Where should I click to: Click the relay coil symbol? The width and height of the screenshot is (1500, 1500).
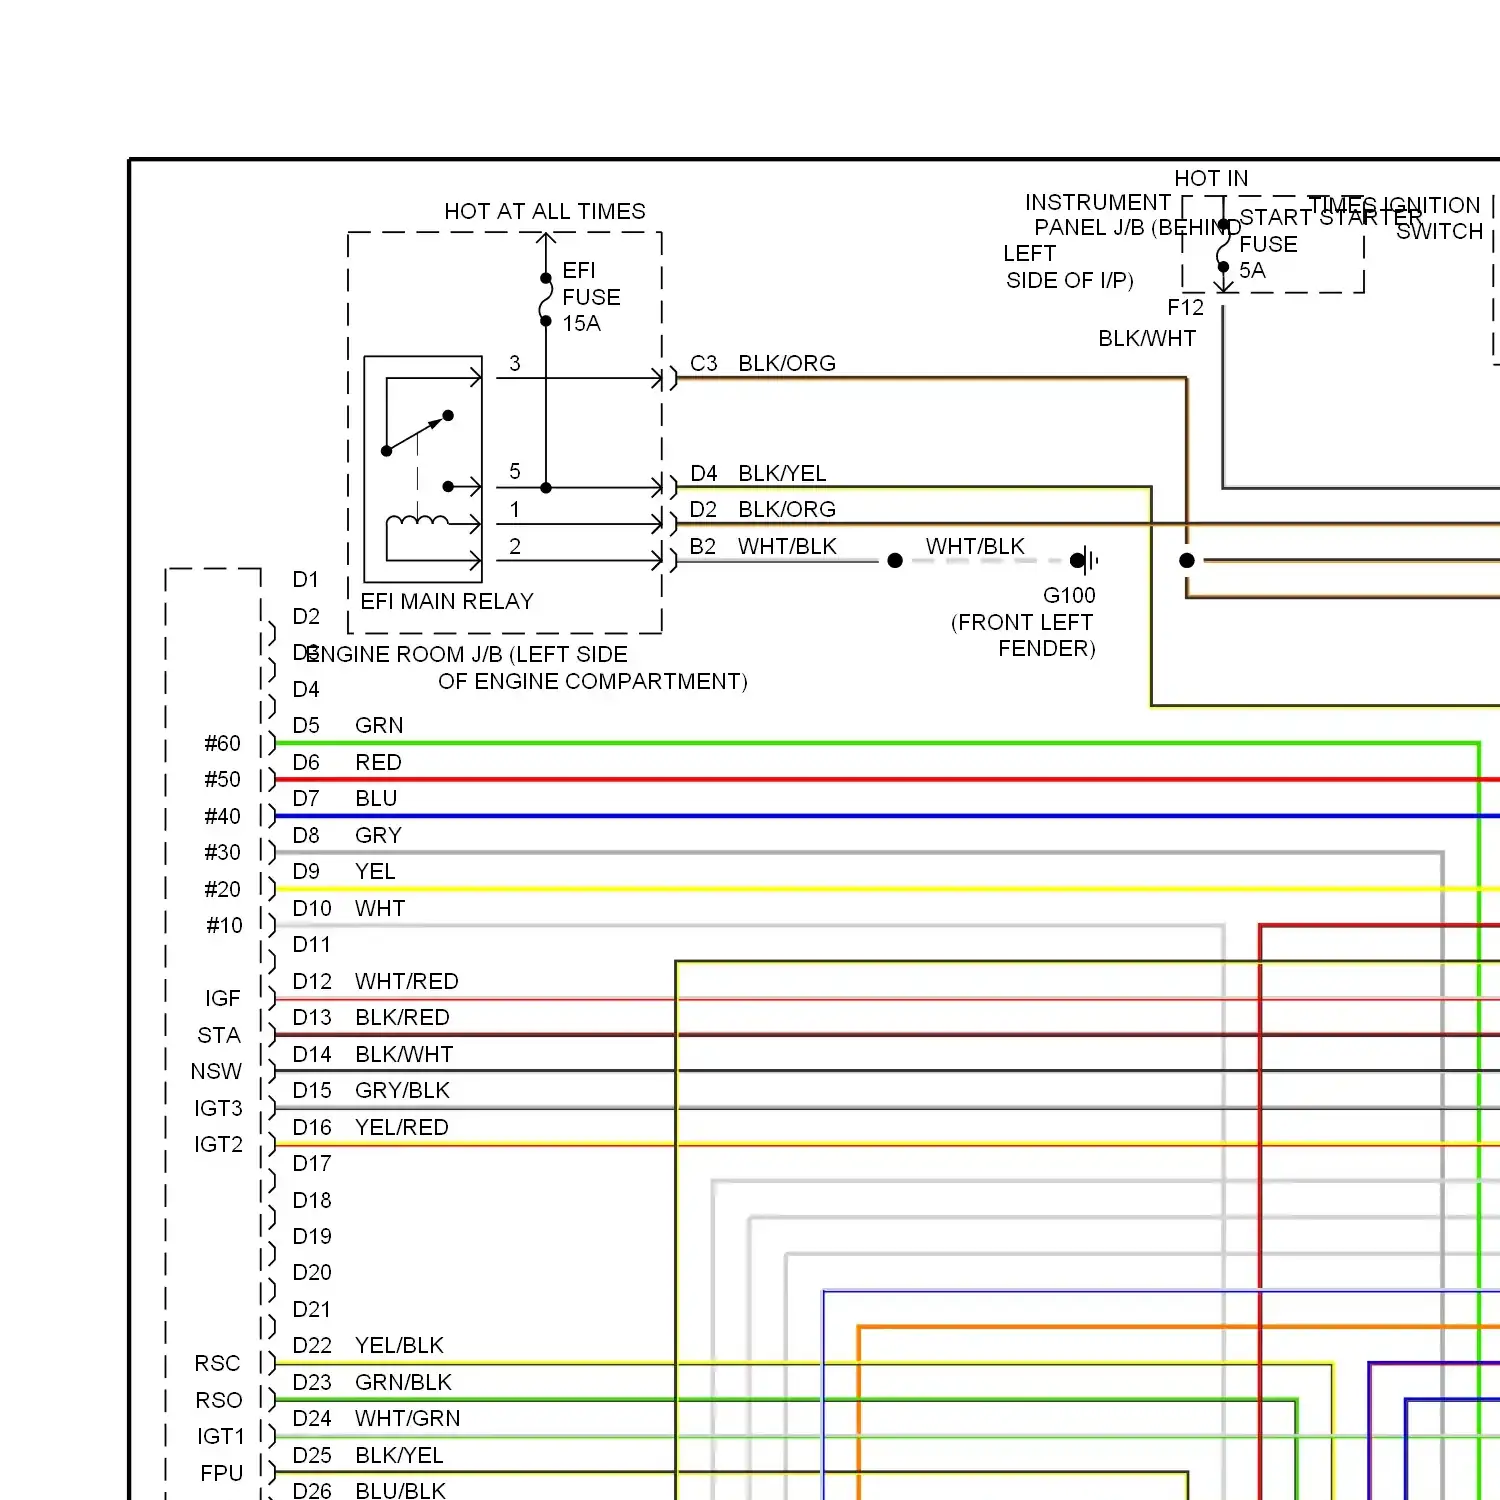418,521
